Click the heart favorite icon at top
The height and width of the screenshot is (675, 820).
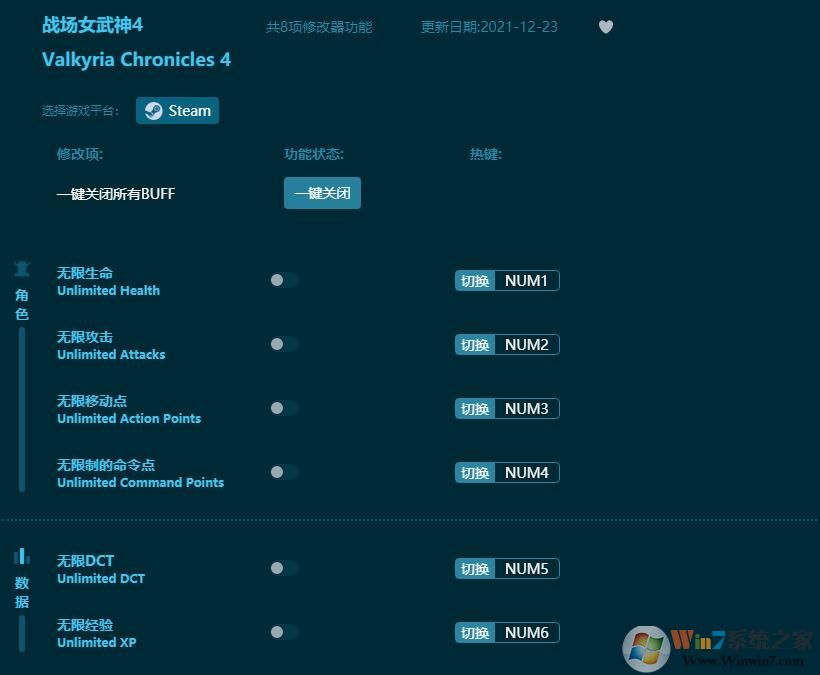click(606, 27)
